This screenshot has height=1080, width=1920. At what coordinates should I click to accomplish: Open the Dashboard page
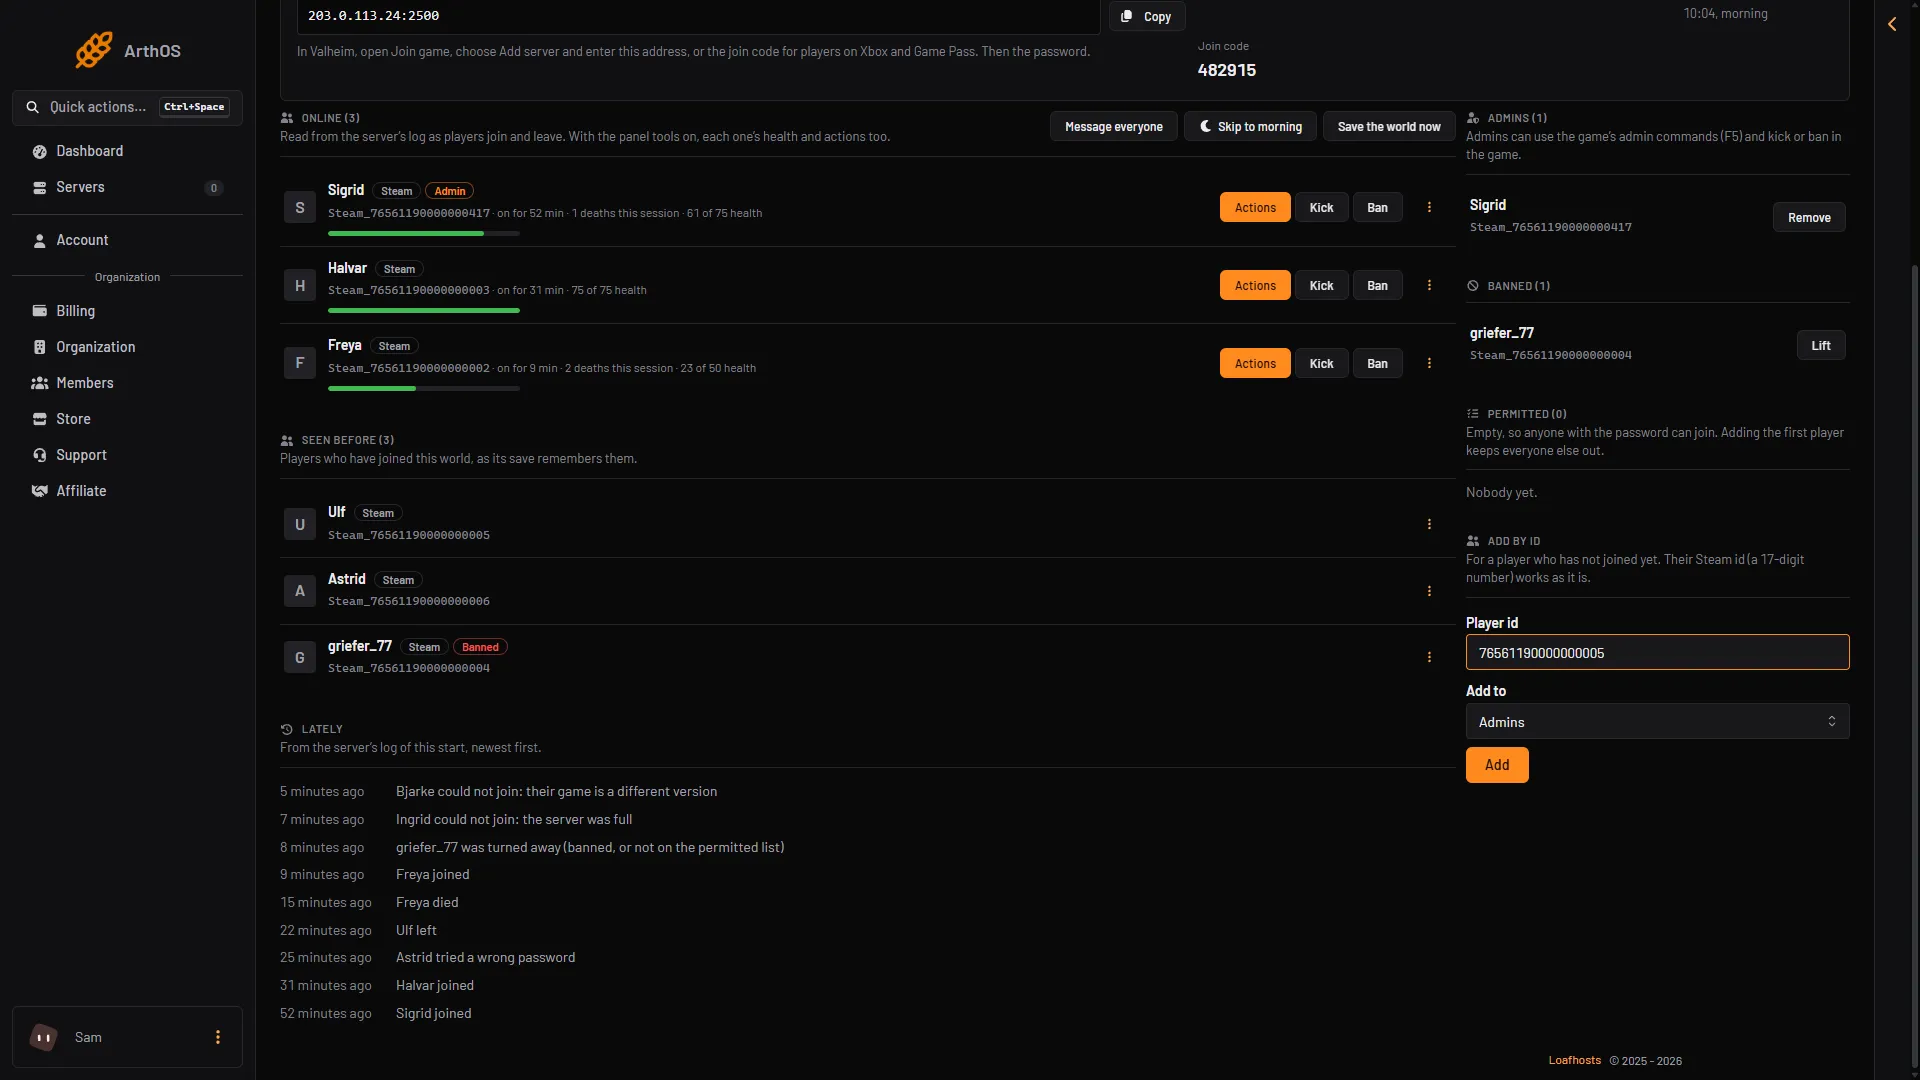(x=127, y=151)
